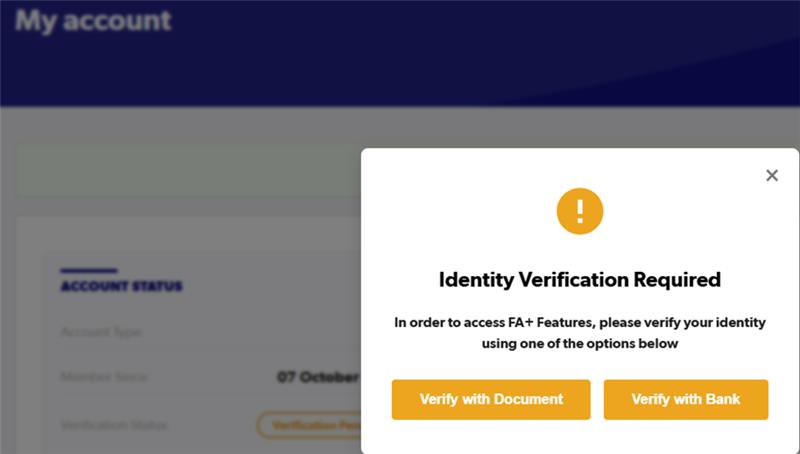800x454 pixels.
Task: Select the Account Status section heading
Action: pos(121,287)
